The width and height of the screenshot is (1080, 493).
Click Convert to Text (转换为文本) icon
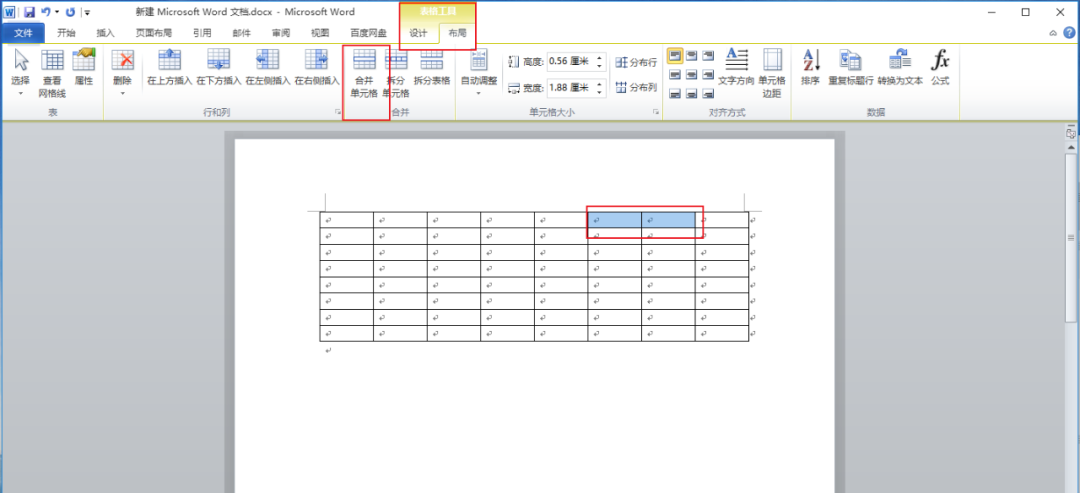[x=900, y=68]
